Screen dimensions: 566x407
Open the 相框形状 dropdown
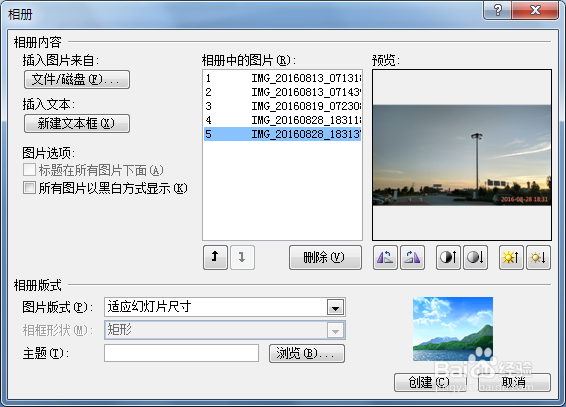click(335, 330)
